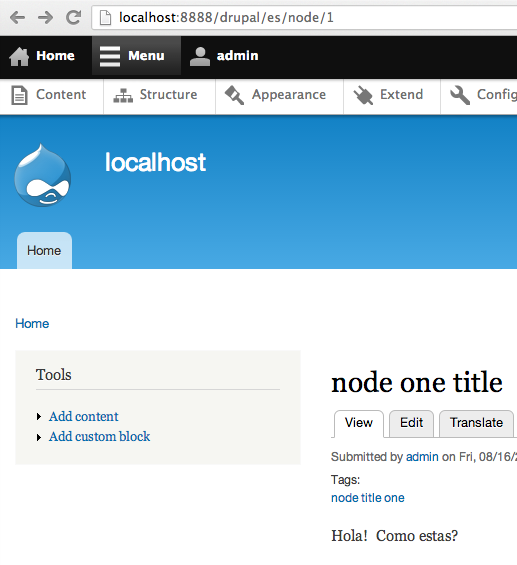The width and height of the screenshot is (517, 565).
Task: Click the browser forward arrow
Action: 45,17
